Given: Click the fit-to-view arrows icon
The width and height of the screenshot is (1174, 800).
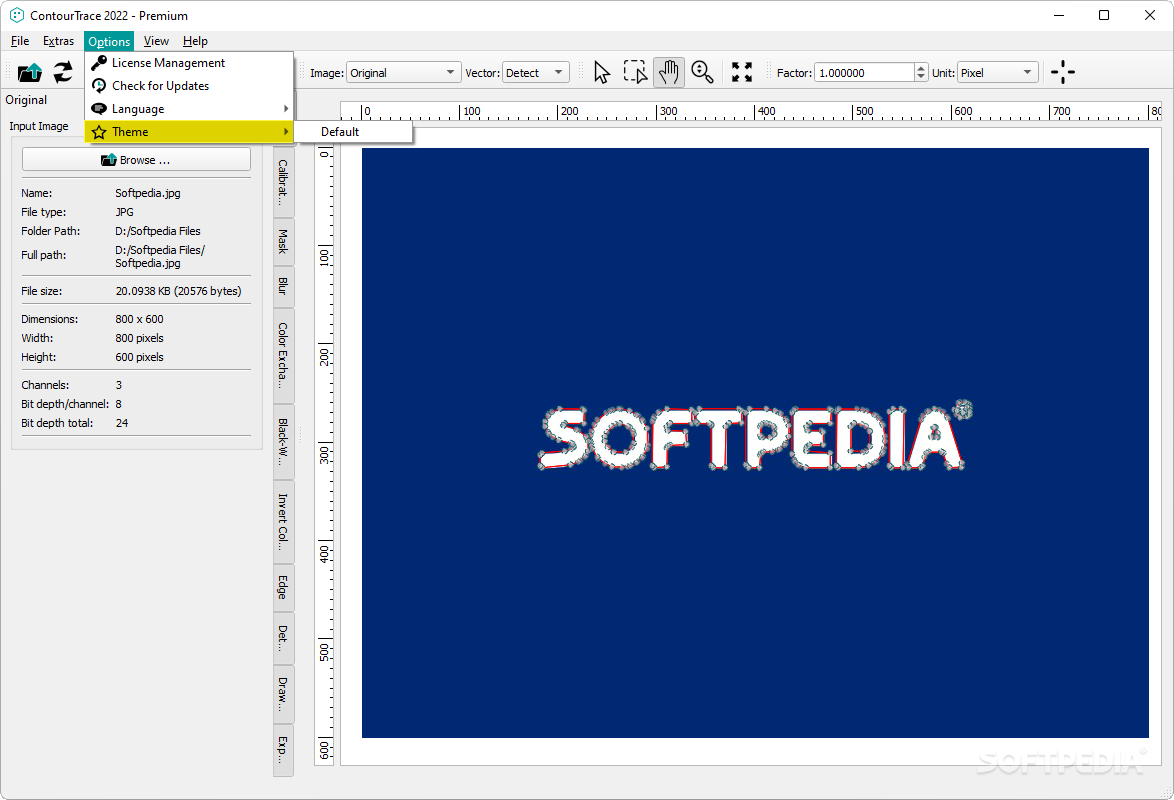Looking at the screenshot, I should (742, 73).
